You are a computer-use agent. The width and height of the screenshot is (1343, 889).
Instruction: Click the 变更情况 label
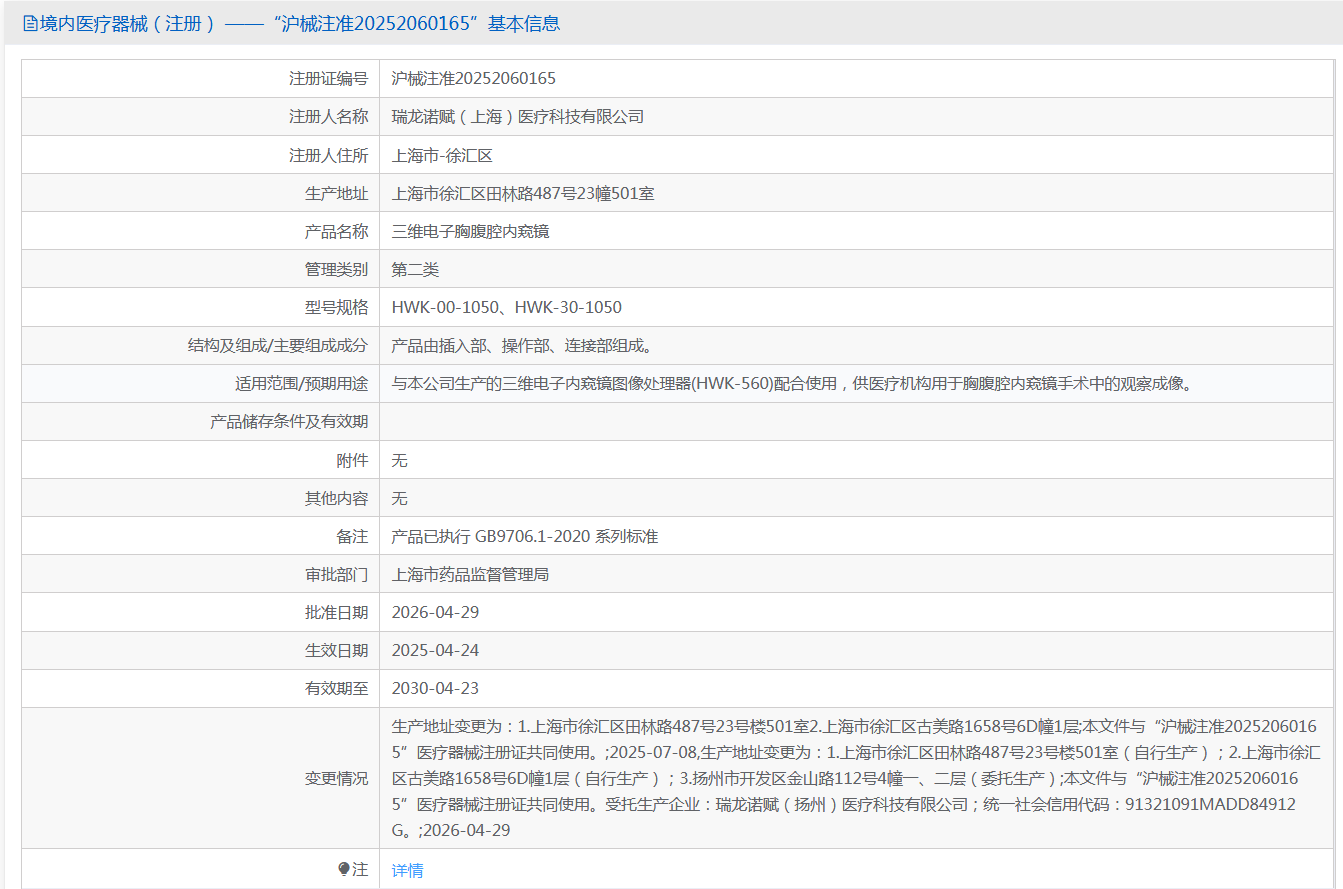click(337, 778)
